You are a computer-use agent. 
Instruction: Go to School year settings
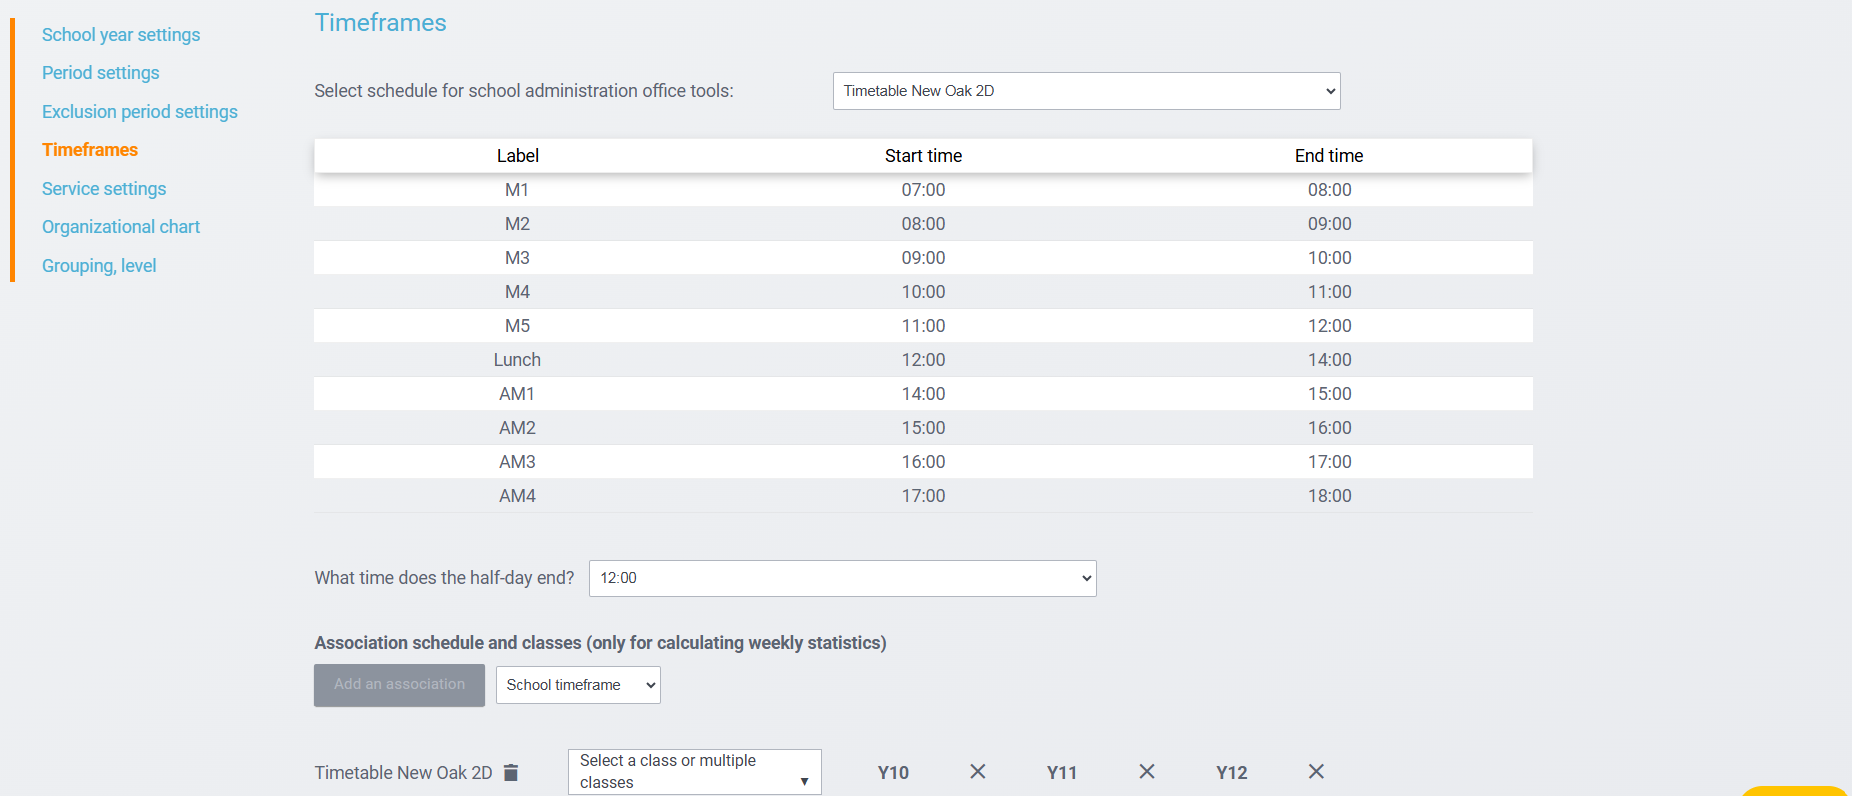click(x=121, y=35)
